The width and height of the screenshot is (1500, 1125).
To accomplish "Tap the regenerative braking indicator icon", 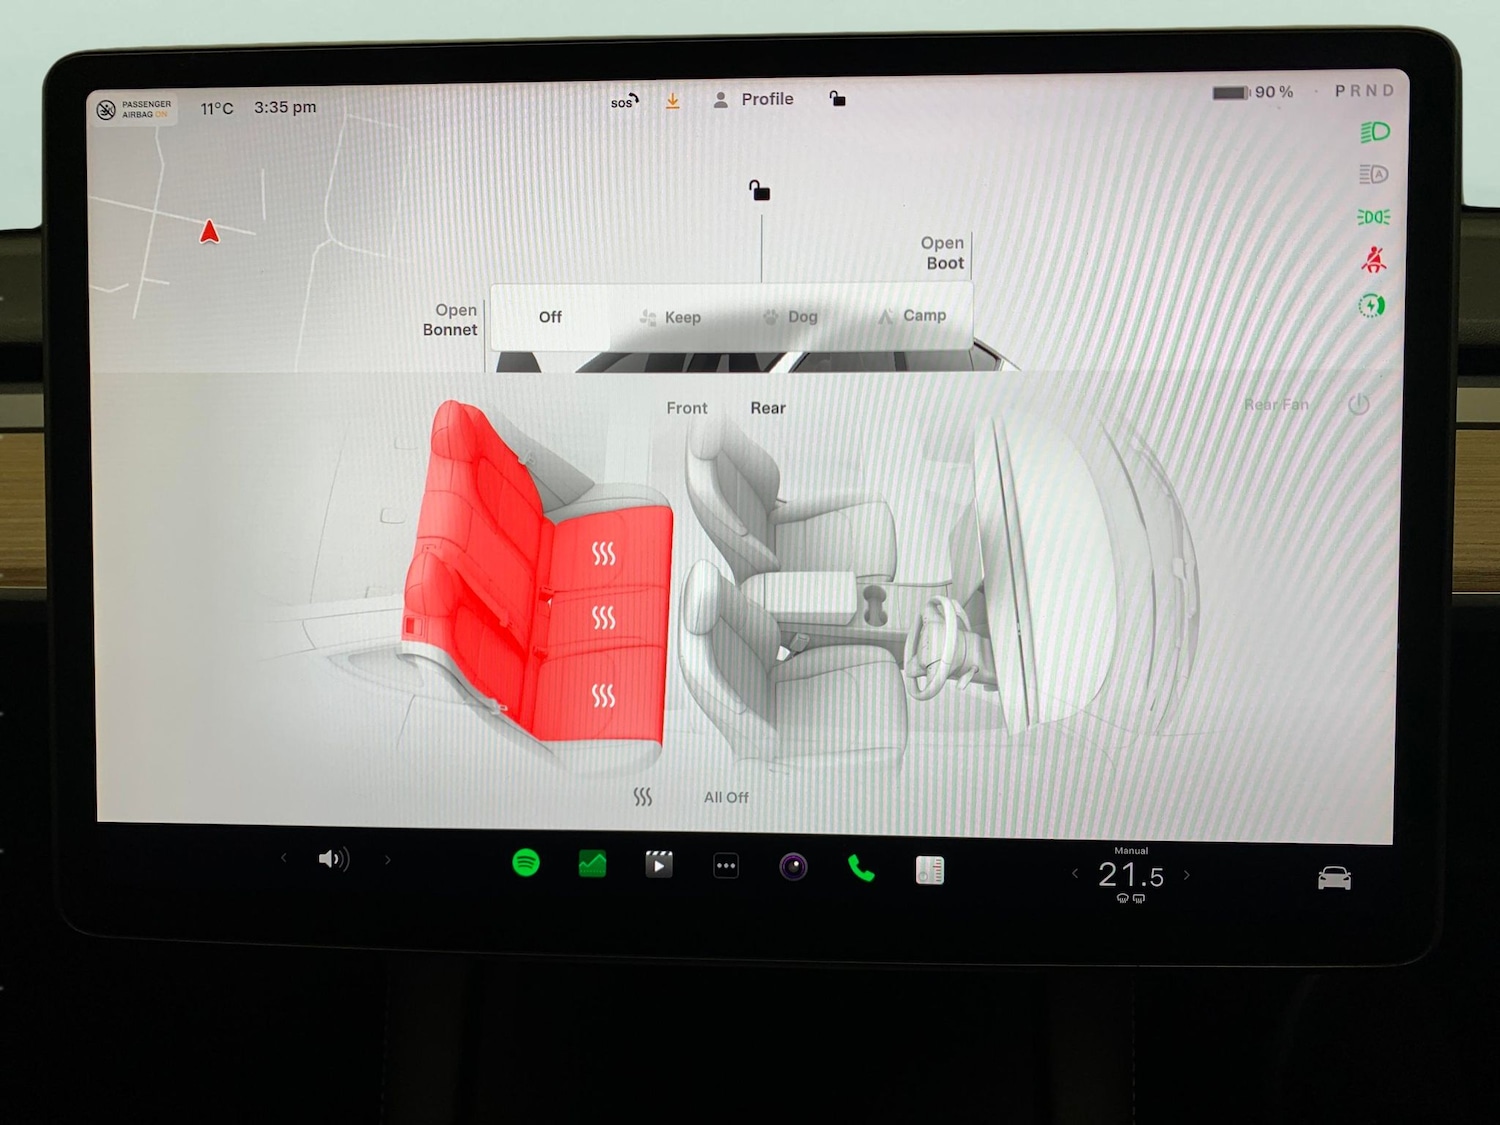I will coord(1371,305).
